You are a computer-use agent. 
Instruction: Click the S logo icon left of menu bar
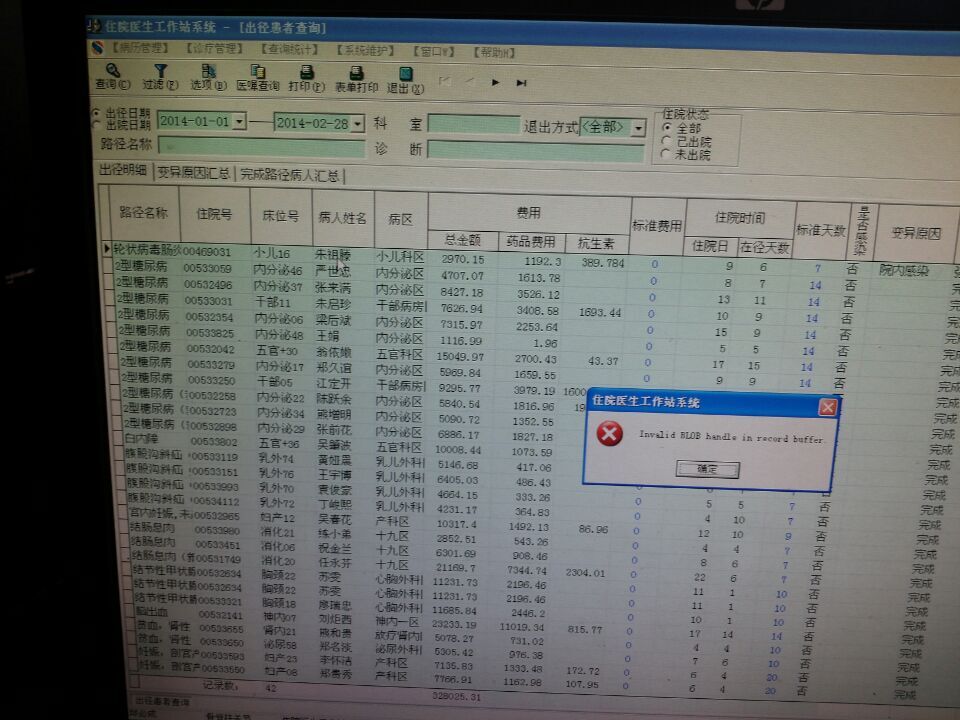[97, 47]
